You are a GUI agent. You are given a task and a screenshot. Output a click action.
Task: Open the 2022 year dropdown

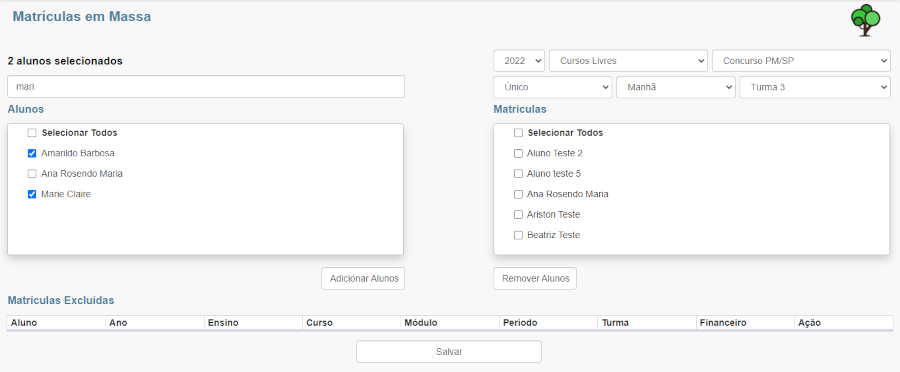(x=519, y=60)
